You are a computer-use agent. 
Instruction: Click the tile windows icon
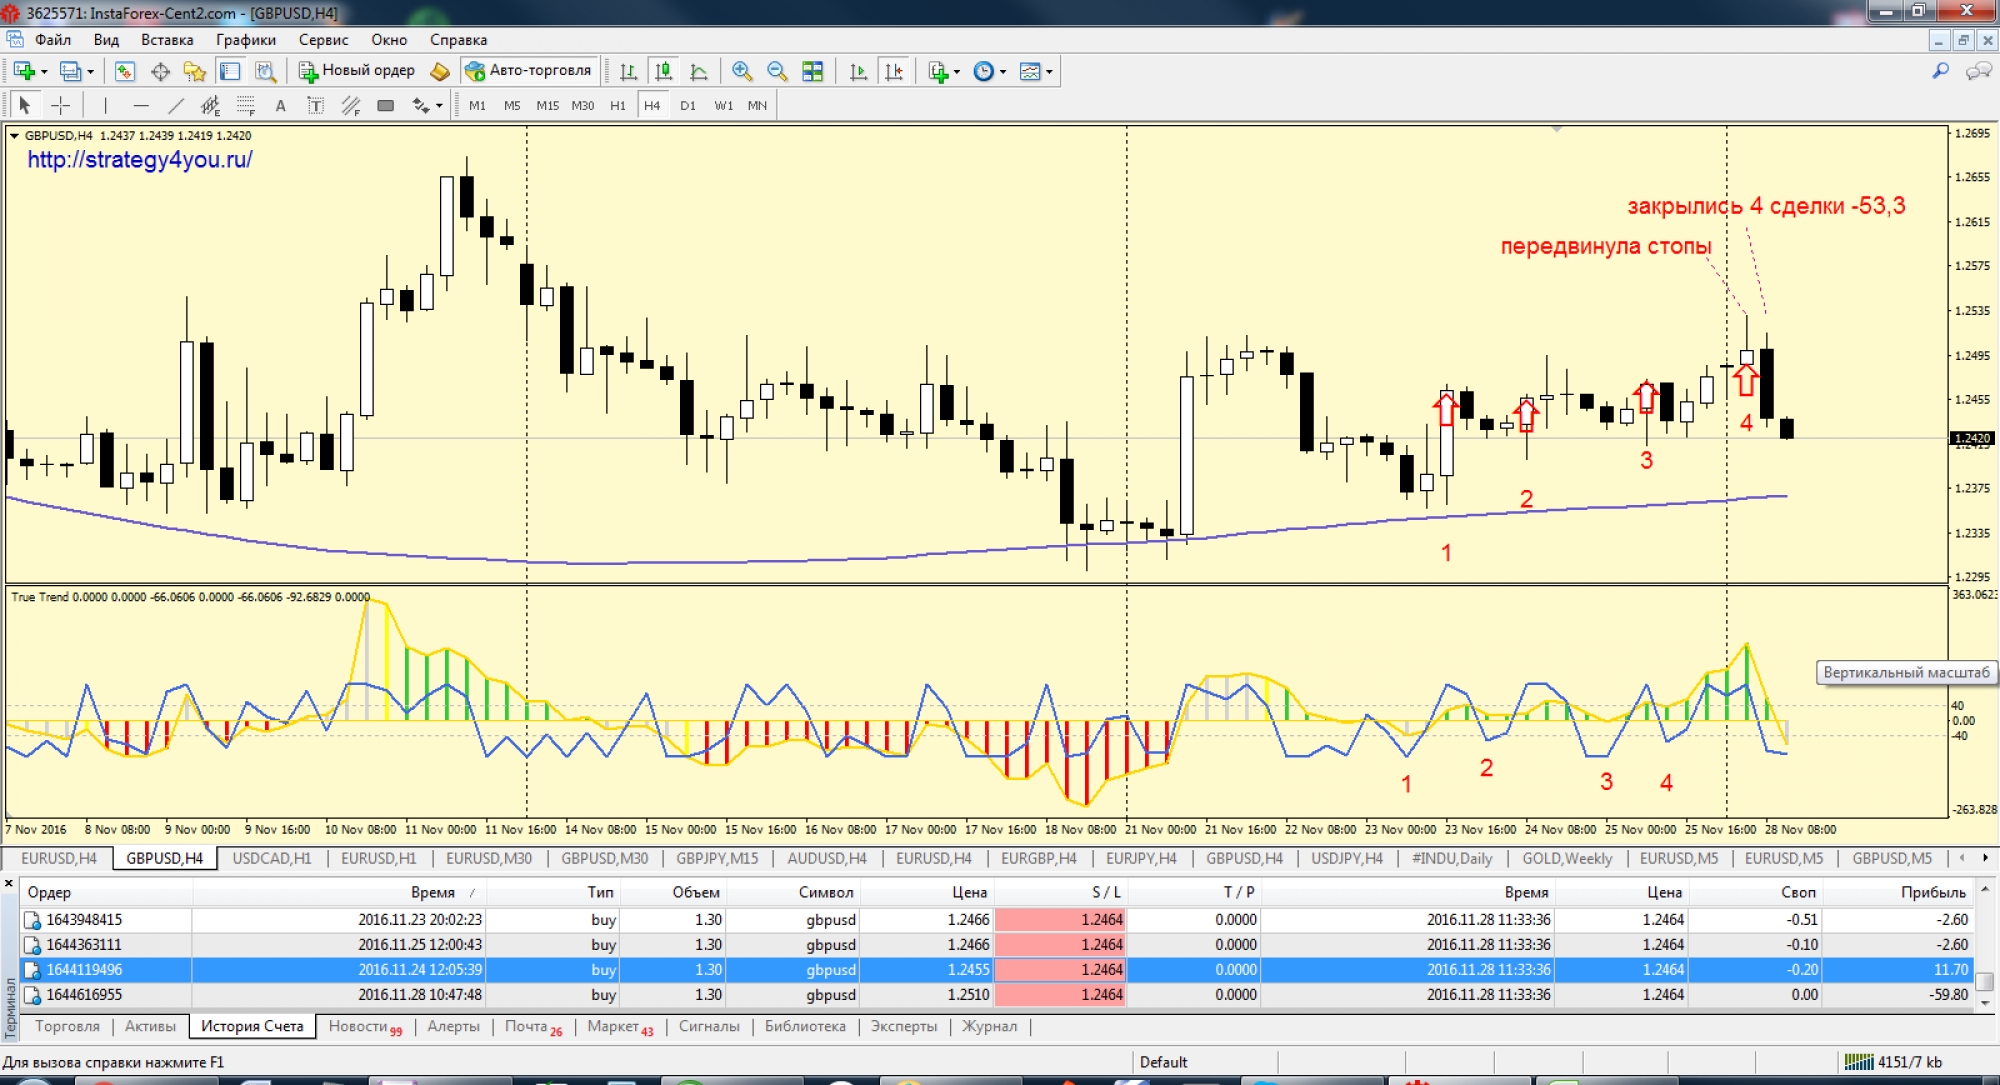click(813, 71)
